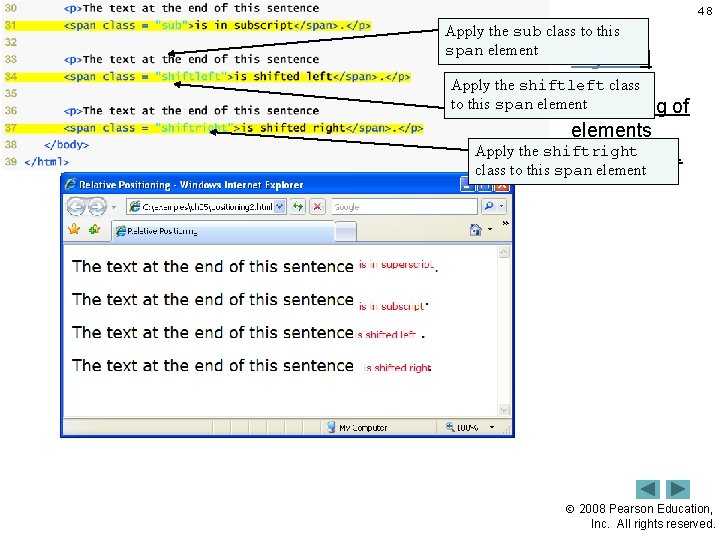Open Favorites Center star icon

(74, 229)
